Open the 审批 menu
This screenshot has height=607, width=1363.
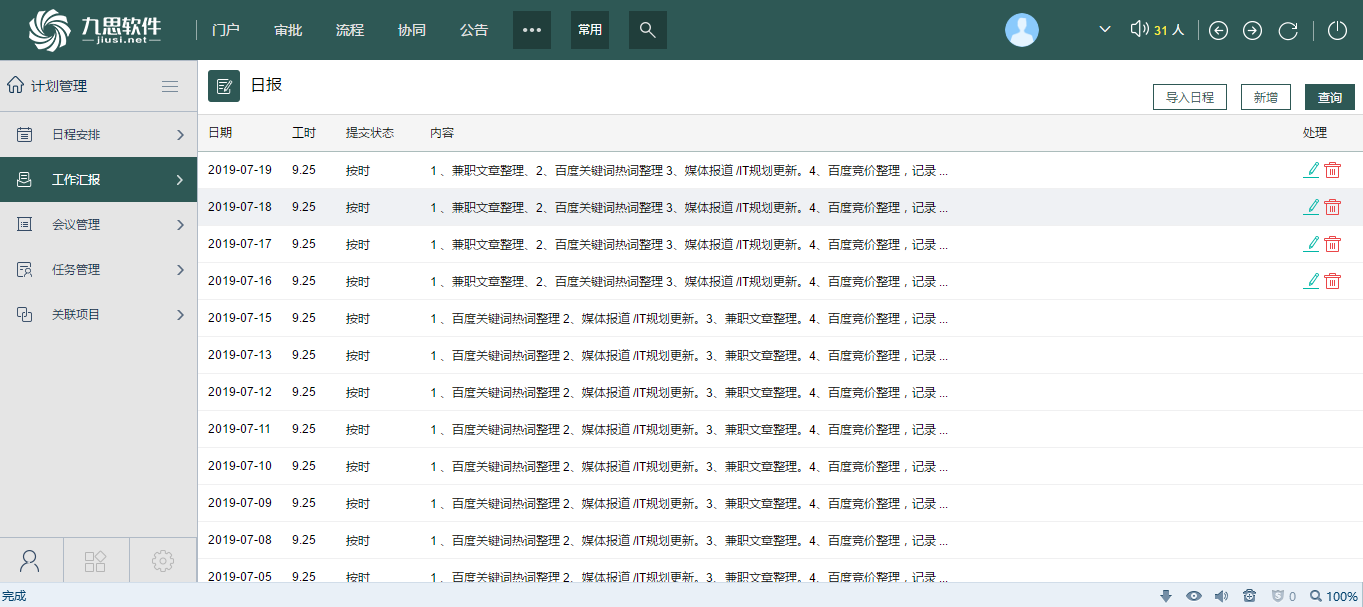pos(288,30)
